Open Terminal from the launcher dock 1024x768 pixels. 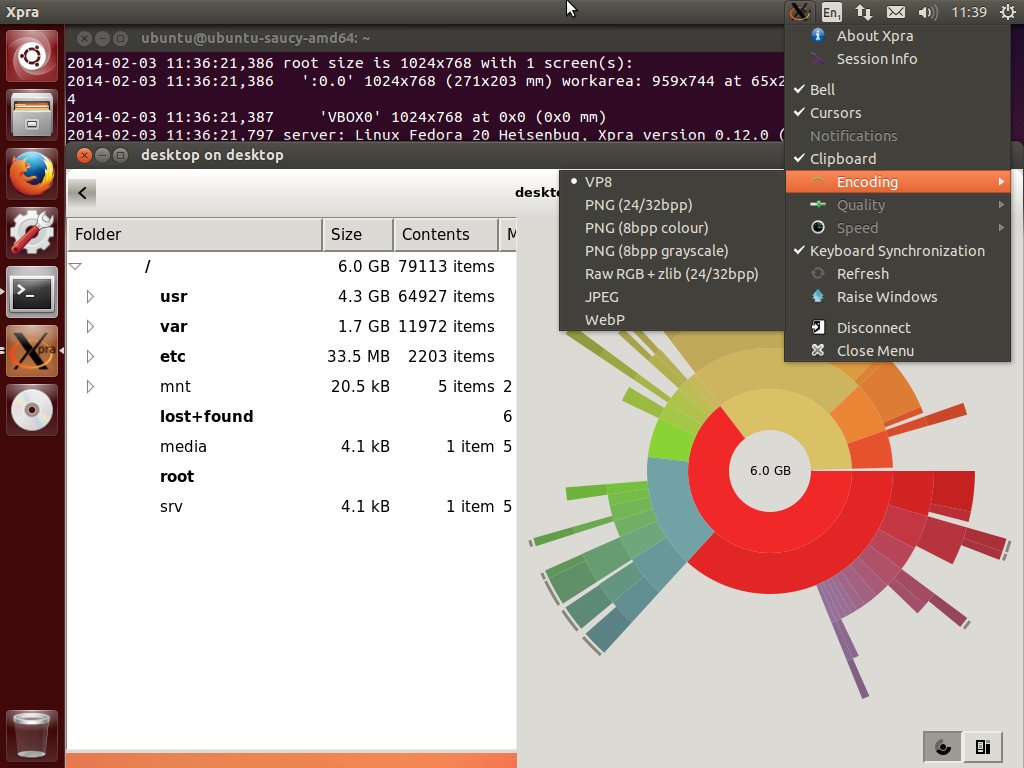pyautogui.click(x=31, y=292)
